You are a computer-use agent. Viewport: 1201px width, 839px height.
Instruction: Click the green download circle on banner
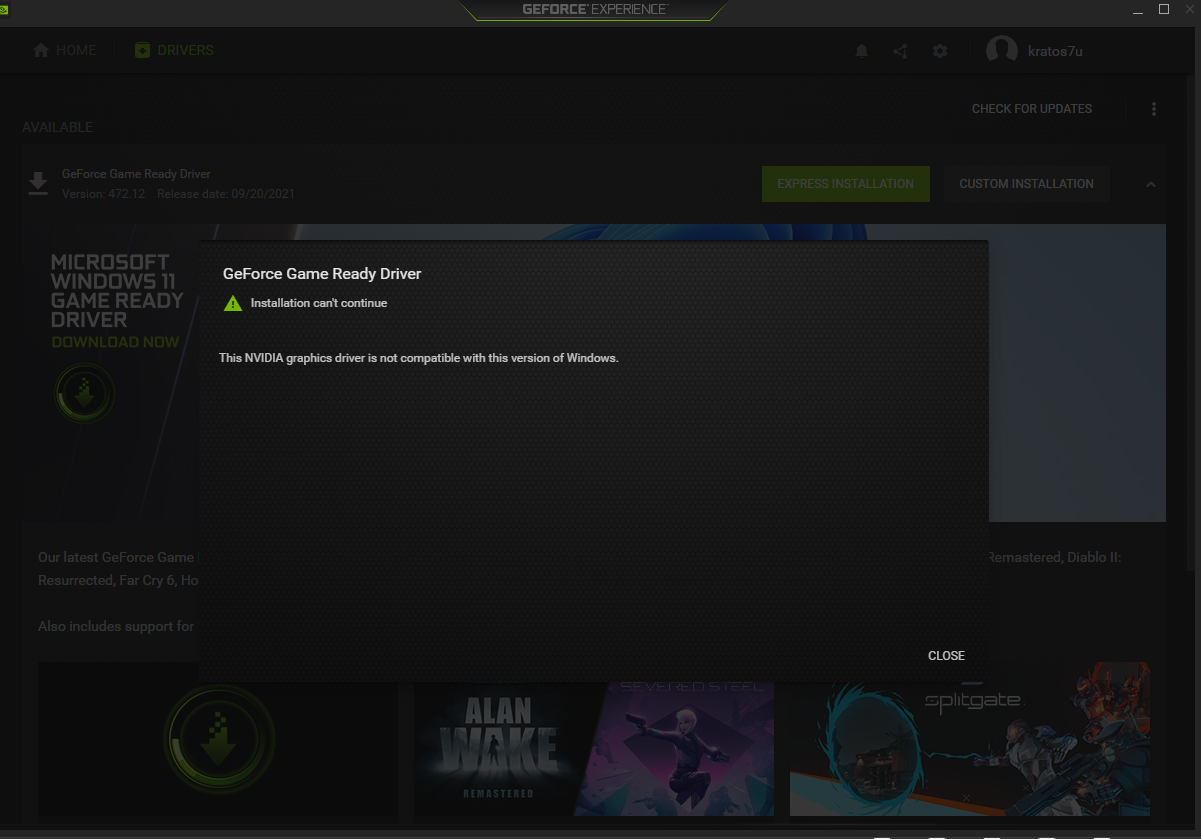coord(84,392)
